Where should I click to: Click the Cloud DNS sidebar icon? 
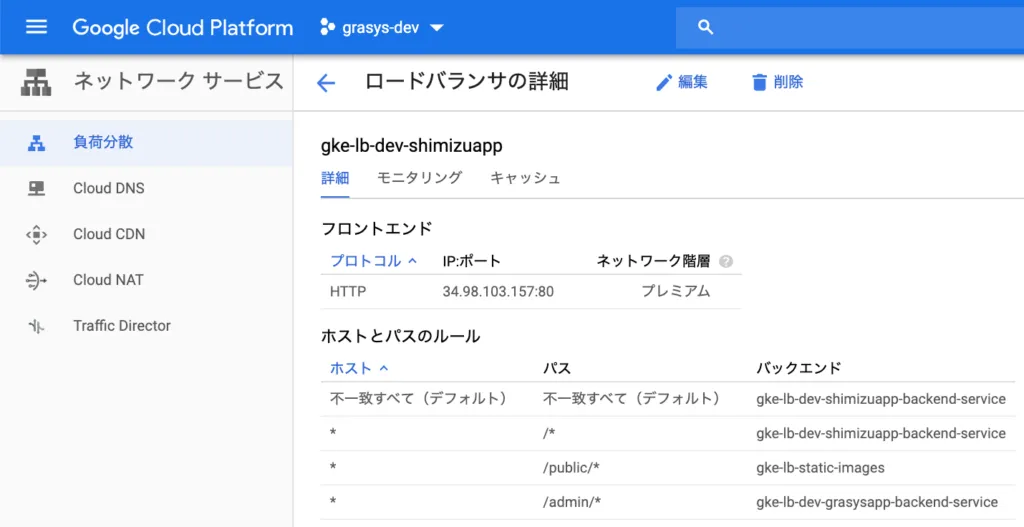pyautogui.click(x=37, y=188)
